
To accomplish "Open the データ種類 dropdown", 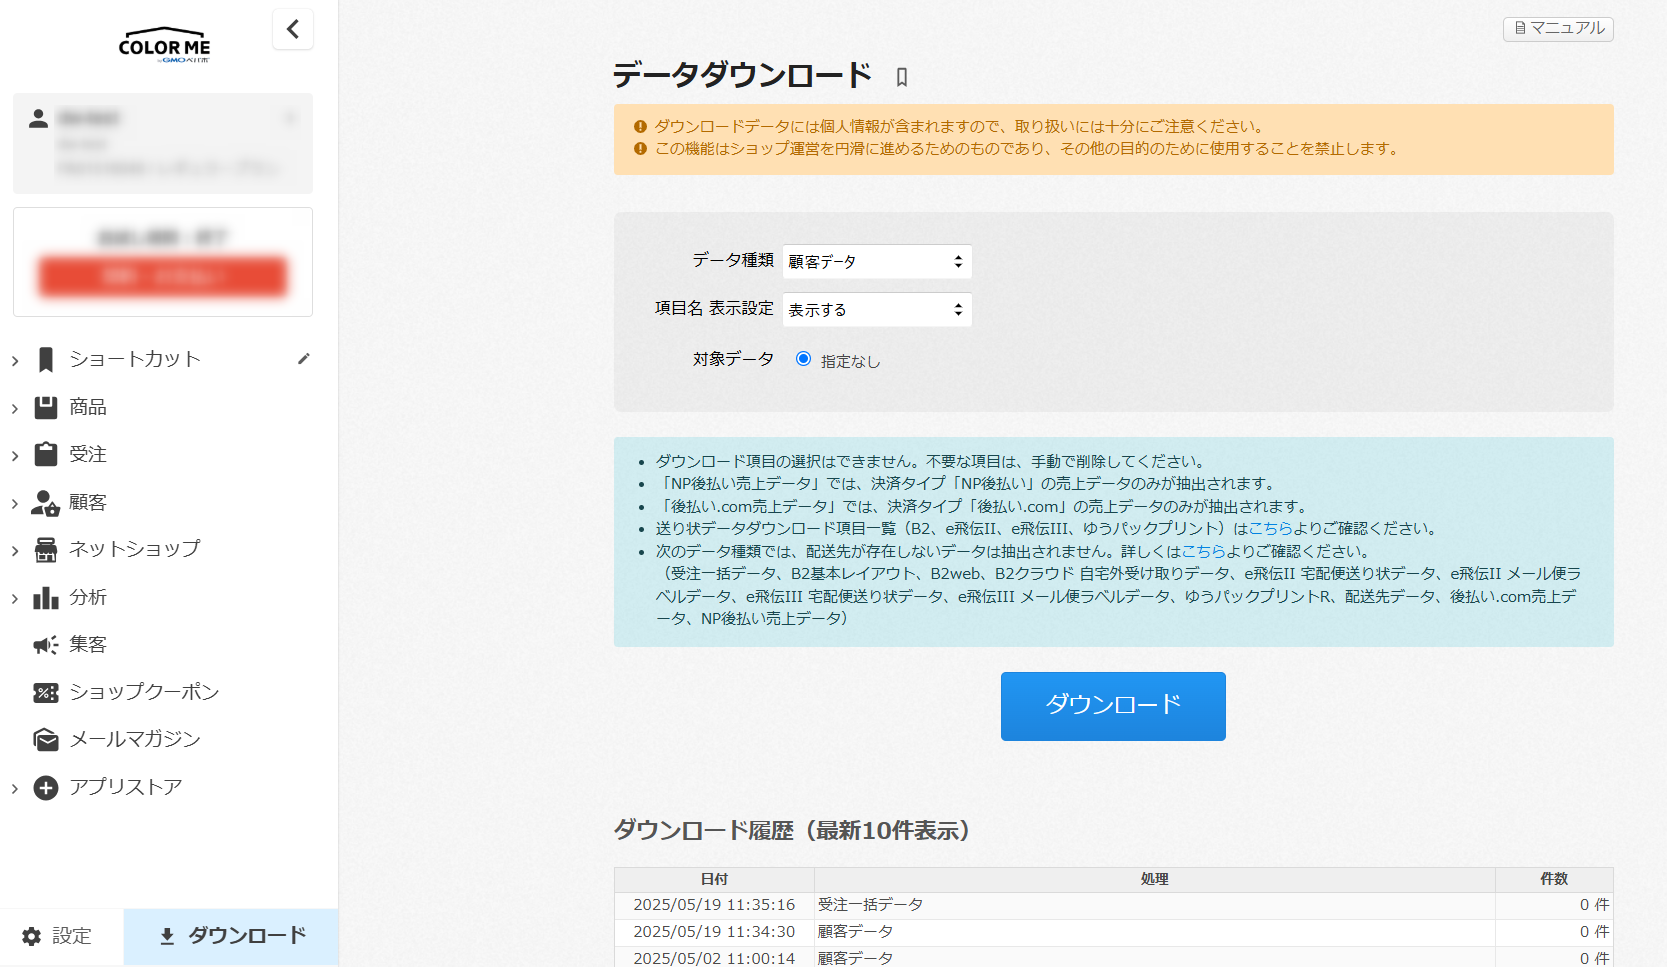I will [x=876, y=261].
